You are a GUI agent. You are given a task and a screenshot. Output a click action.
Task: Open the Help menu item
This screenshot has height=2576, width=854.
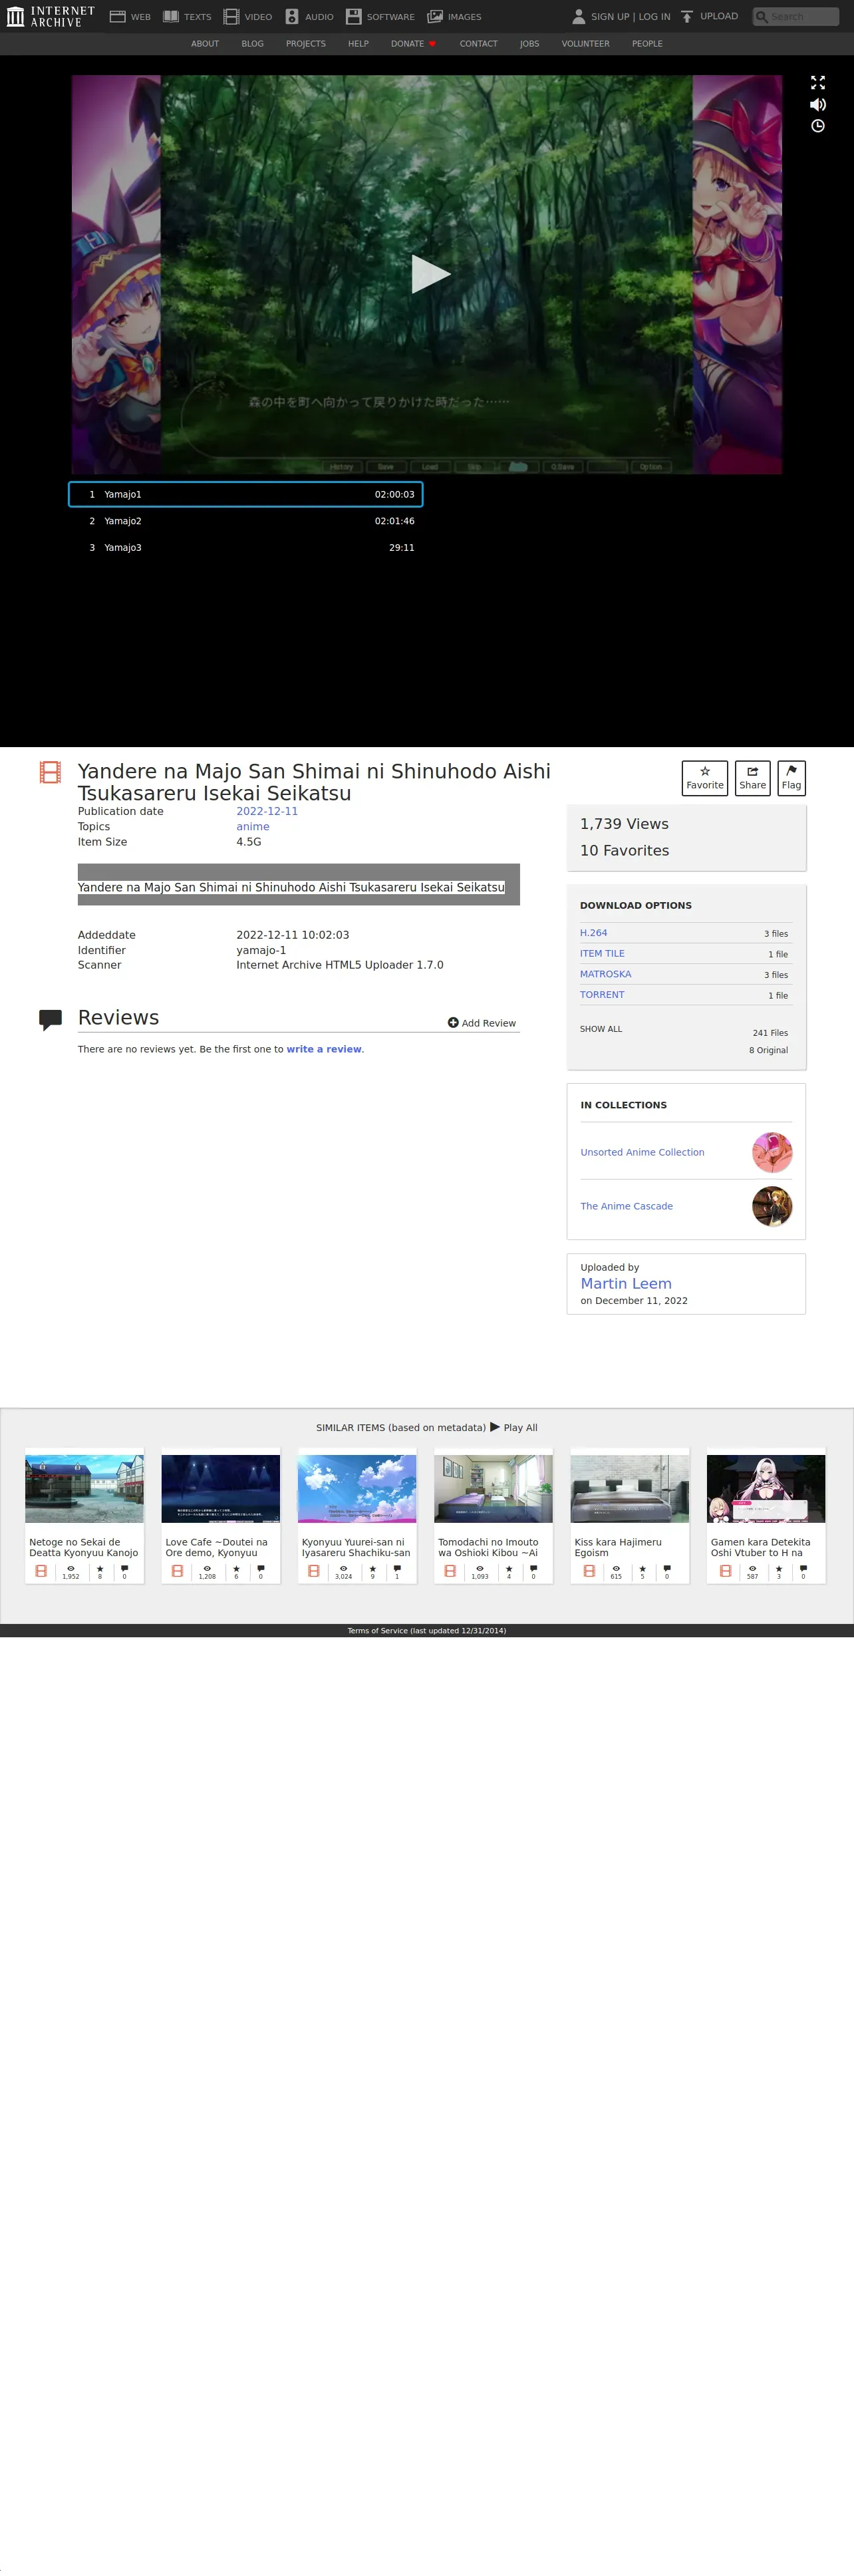coord(358,44)
